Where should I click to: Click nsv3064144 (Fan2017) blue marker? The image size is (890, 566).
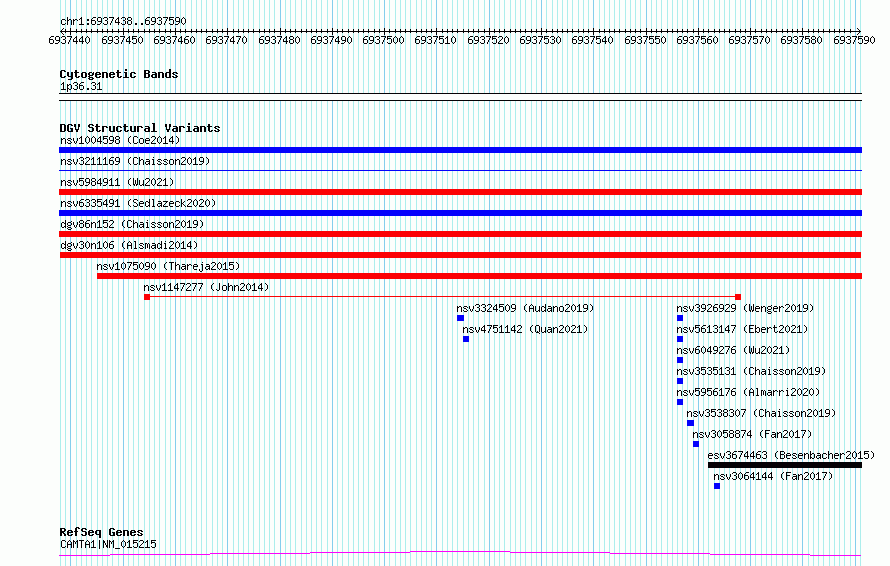pyautogui.click(x=717, y=486)
